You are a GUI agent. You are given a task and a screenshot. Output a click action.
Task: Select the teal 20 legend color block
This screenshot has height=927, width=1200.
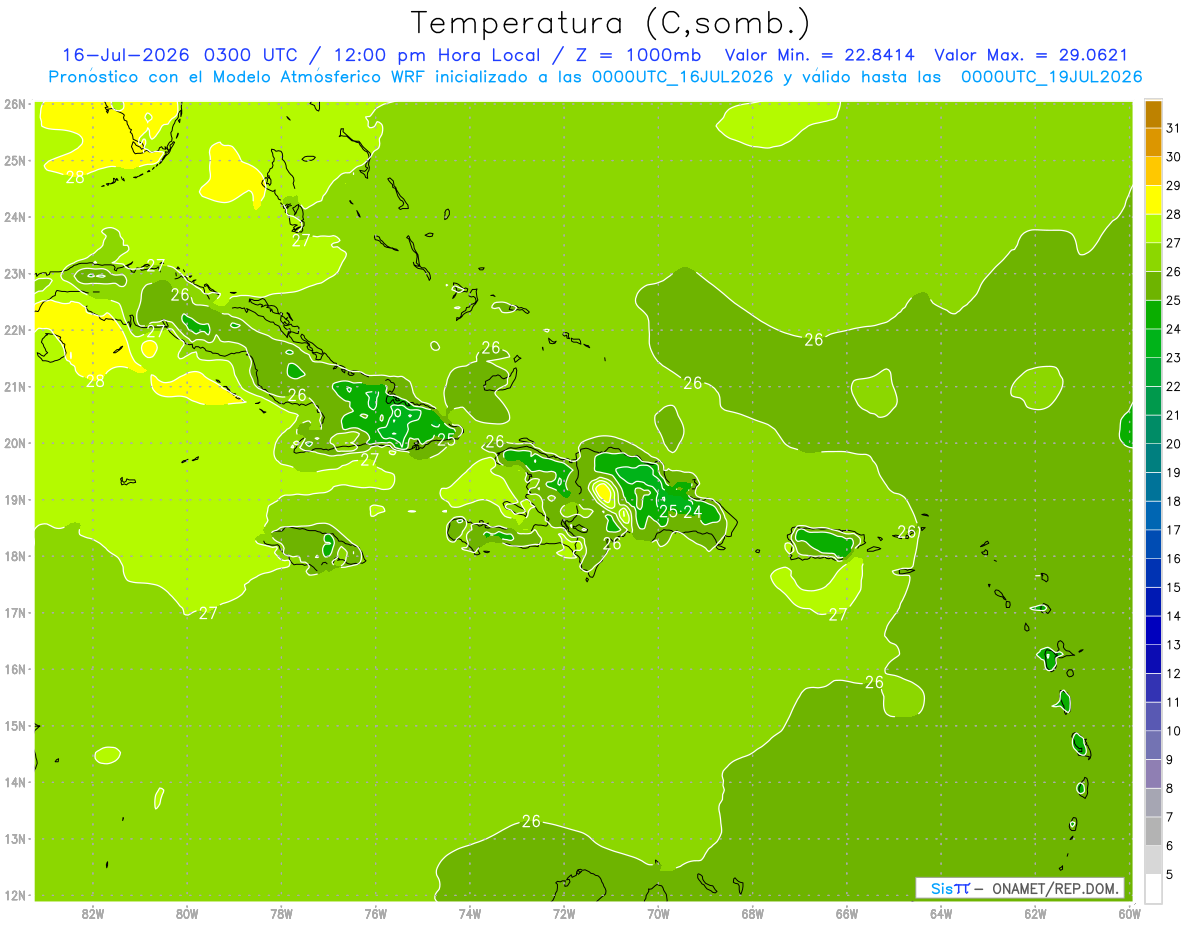click(1153, 430)
